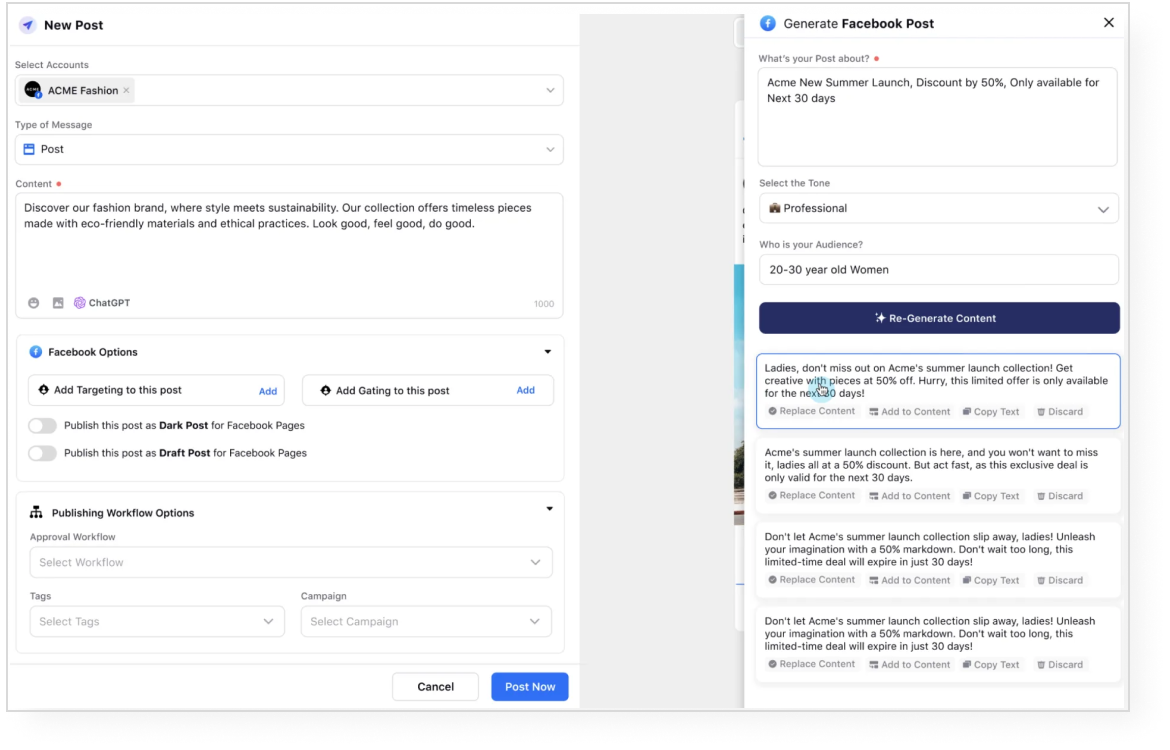The width and height of the screenshot is (1170, 750).
Task: Add 'Acme's summer launch collection is here' suggestion to content
Action: click(x=910, y=496)
